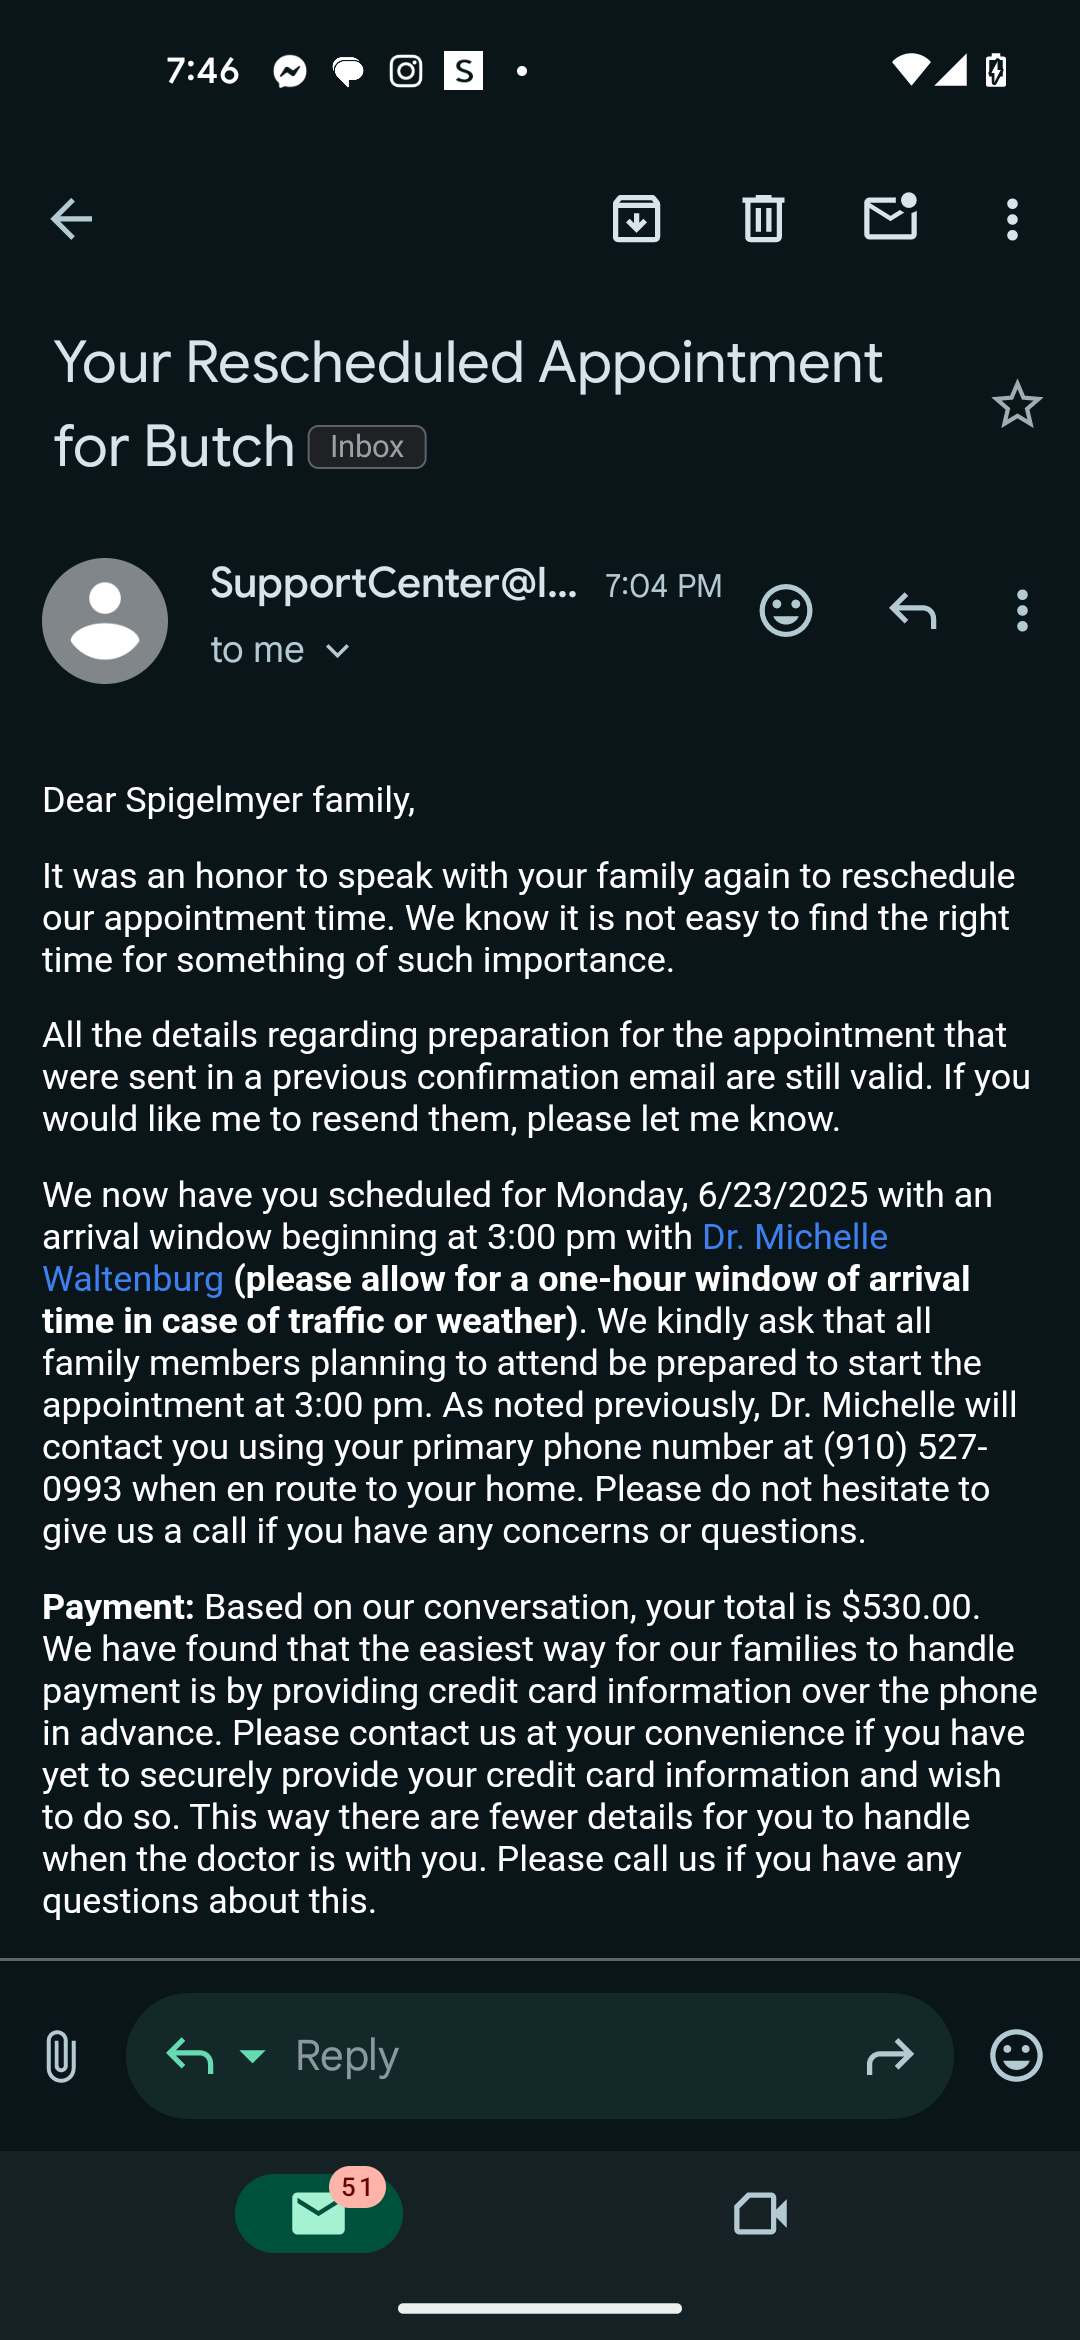The height and width of the screenshot is (2340, 1080).
Task: Open reply type dropdown arrow
Action: point(253,2056)
